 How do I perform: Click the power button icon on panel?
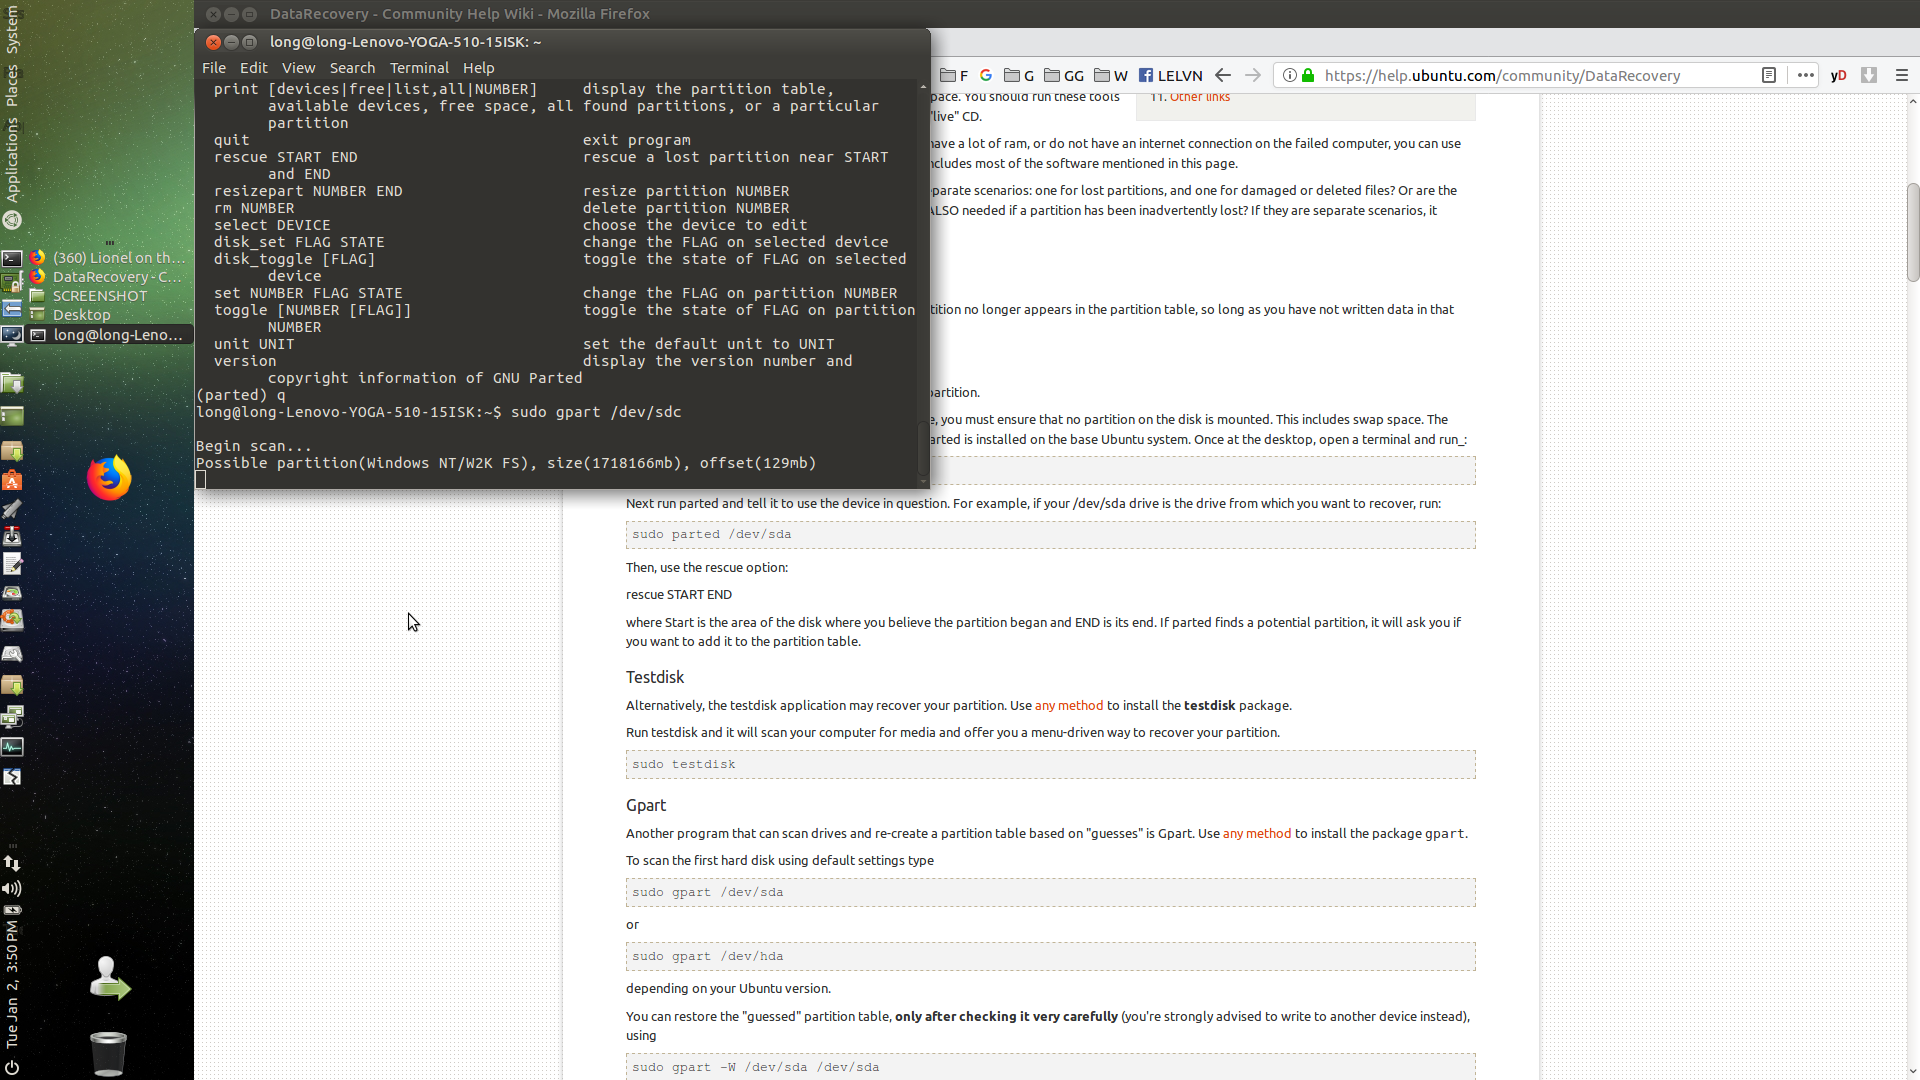pos(12,1067)
